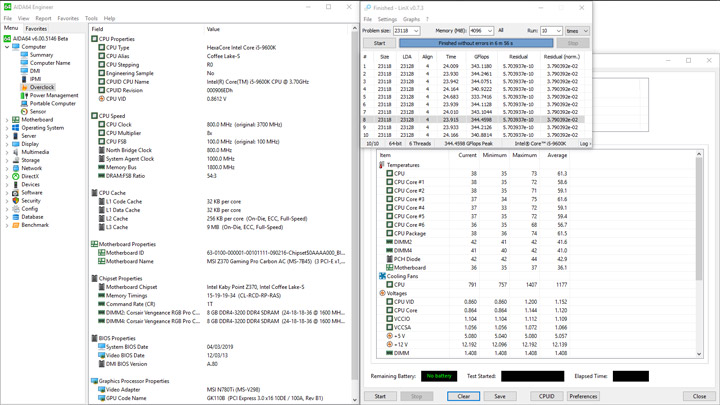
Task: Select run 8 row in LinX results
Action: [x=473, y=120]
